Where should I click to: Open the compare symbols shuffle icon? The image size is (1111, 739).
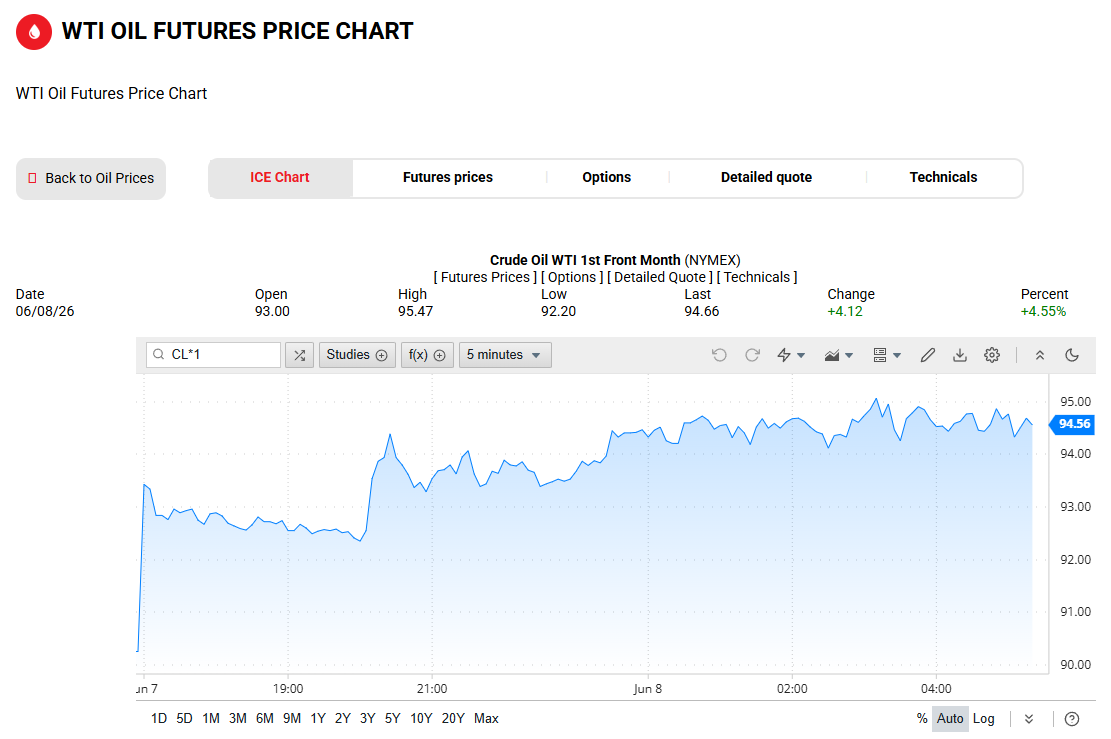(x=300, y=355)
